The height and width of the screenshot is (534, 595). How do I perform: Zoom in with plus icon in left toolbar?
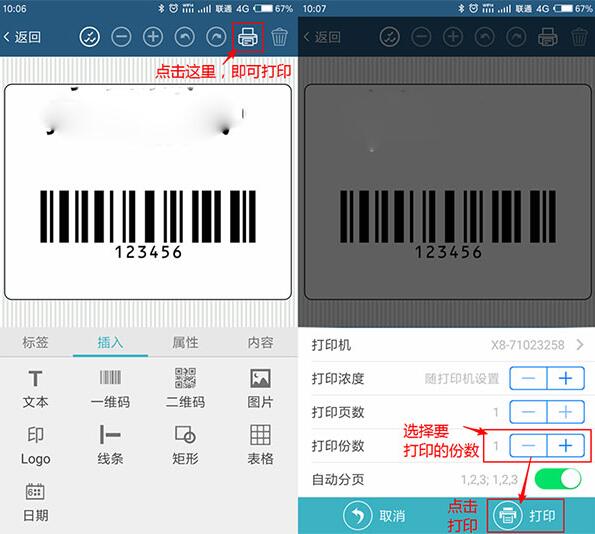pos(153,37)
